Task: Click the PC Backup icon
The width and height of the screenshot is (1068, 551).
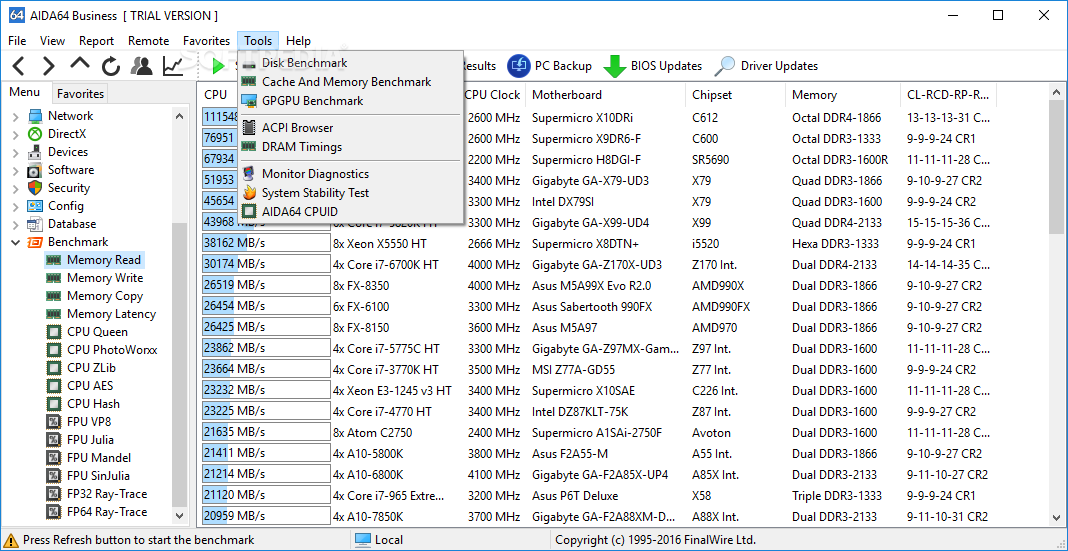Action: tap(519, 66)
